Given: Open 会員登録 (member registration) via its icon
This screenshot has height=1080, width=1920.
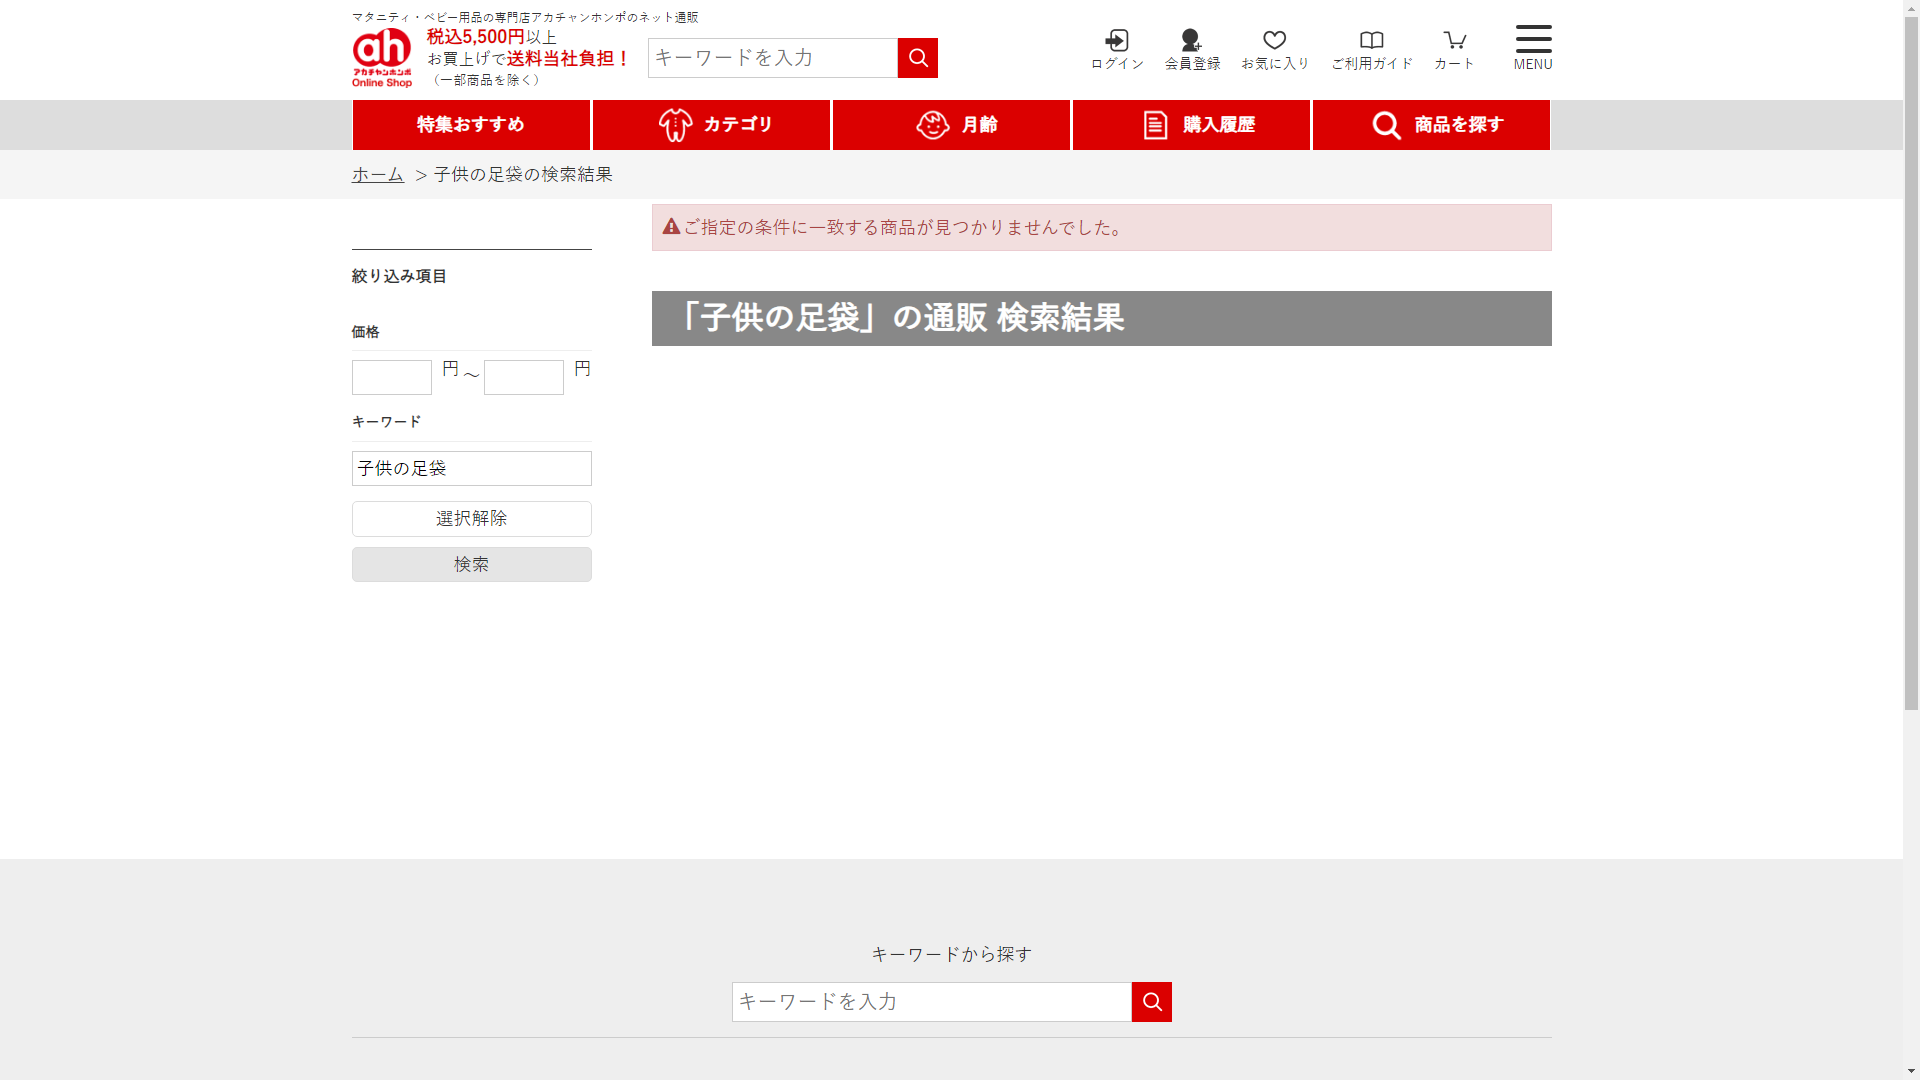Looking at the screenshot, I should [1191, 41].
